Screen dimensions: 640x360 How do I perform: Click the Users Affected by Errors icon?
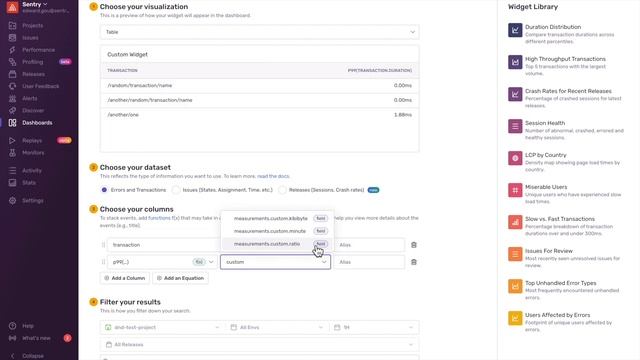point(515,318)
